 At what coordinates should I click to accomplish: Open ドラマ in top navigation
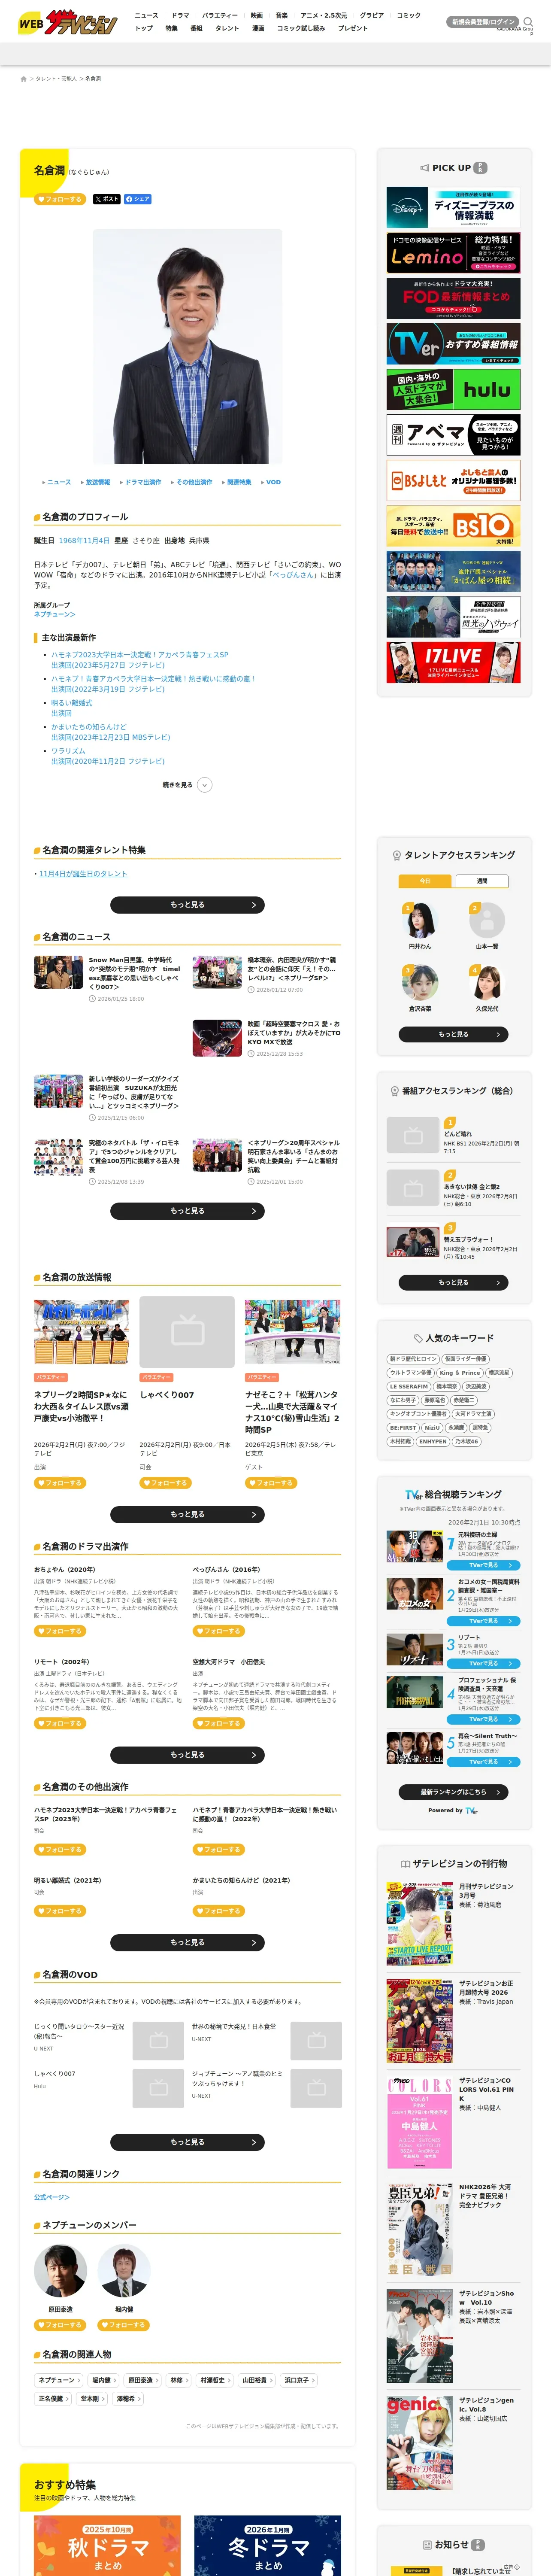(x=180, y=15)
